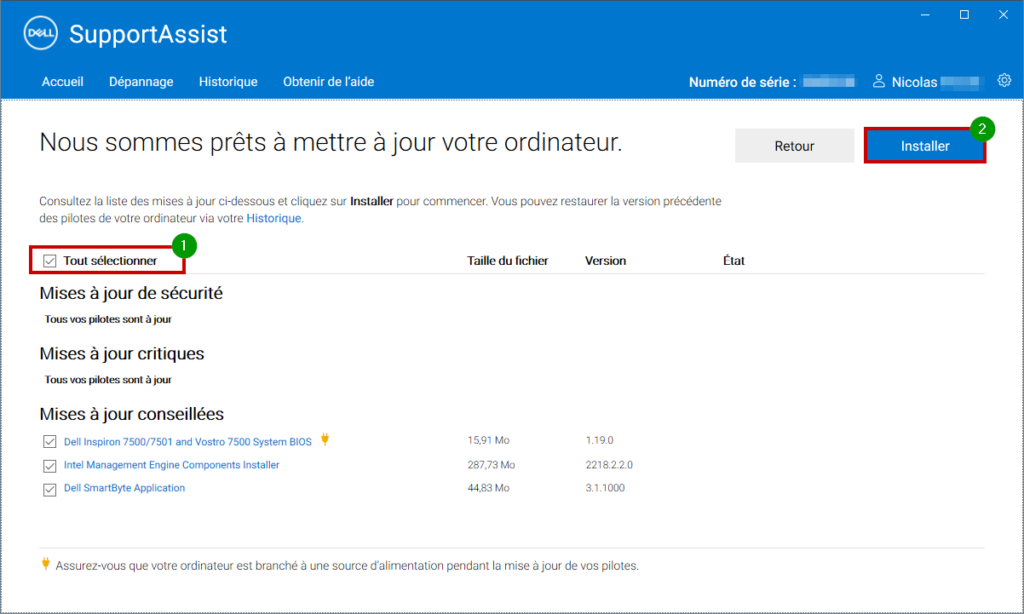Click the SupportAssist title text
Viewport: 1024px width, 614px height.
point(148,34)
